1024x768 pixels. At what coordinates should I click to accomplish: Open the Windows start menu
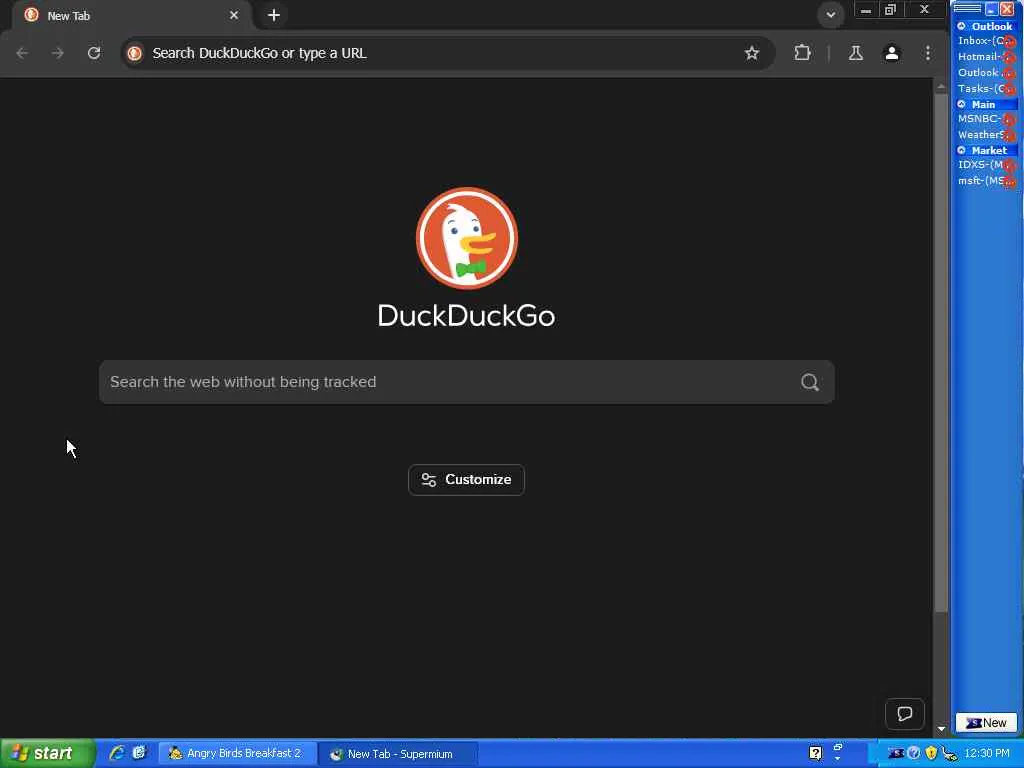coord(47,754)
